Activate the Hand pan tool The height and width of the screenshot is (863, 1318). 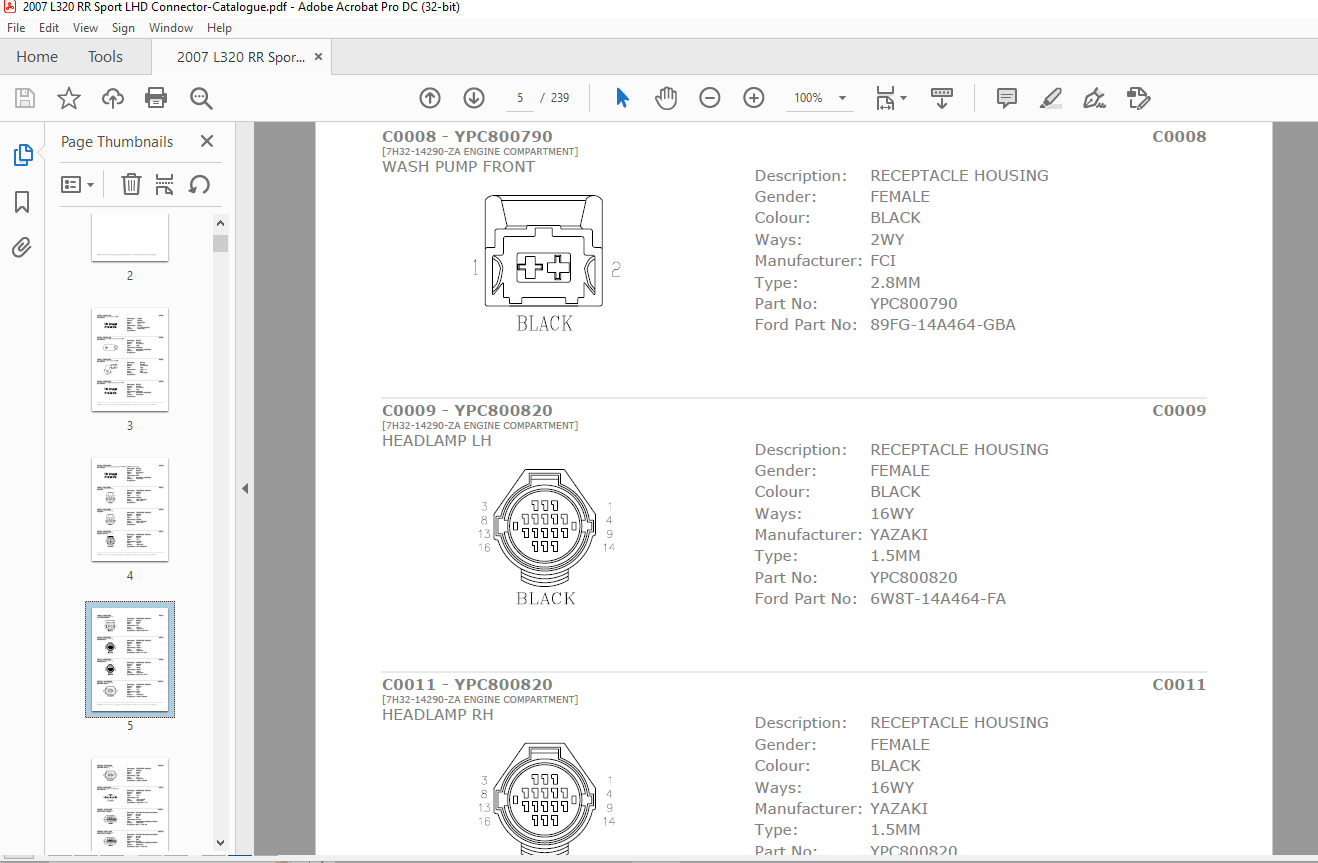[x=666, y=98]
